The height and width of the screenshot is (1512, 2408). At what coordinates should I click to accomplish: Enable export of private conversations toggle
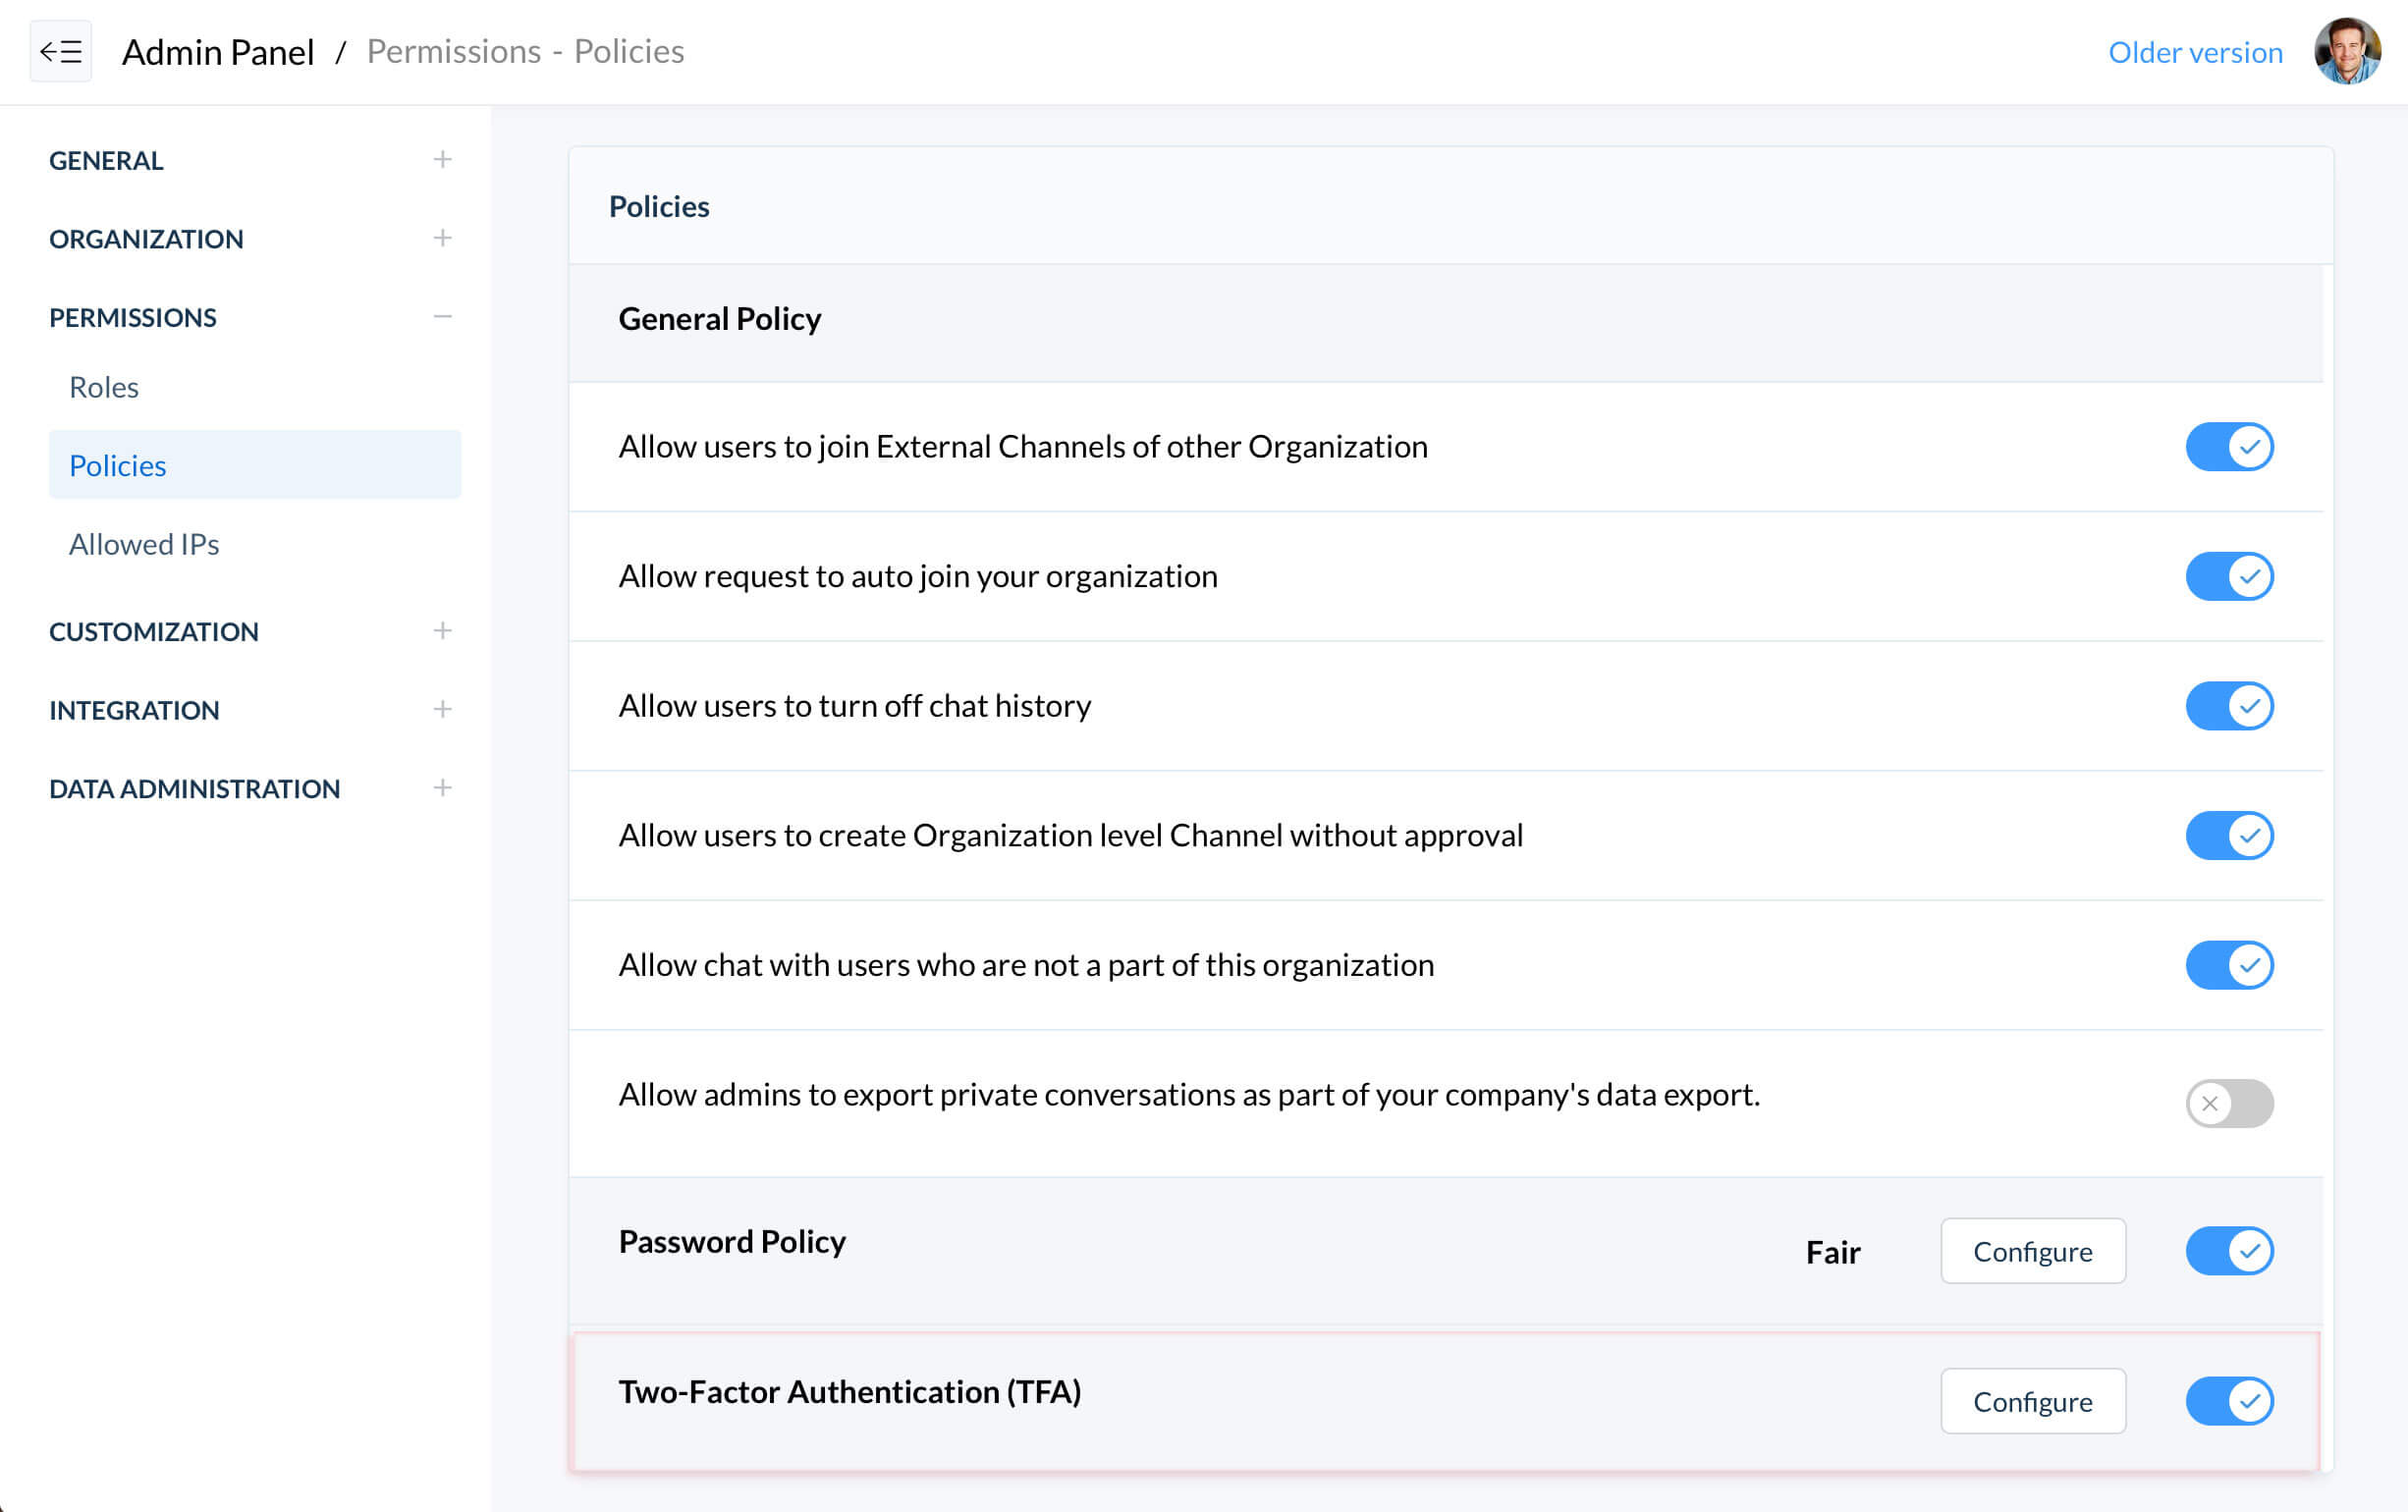(x=2229, y=1103)
